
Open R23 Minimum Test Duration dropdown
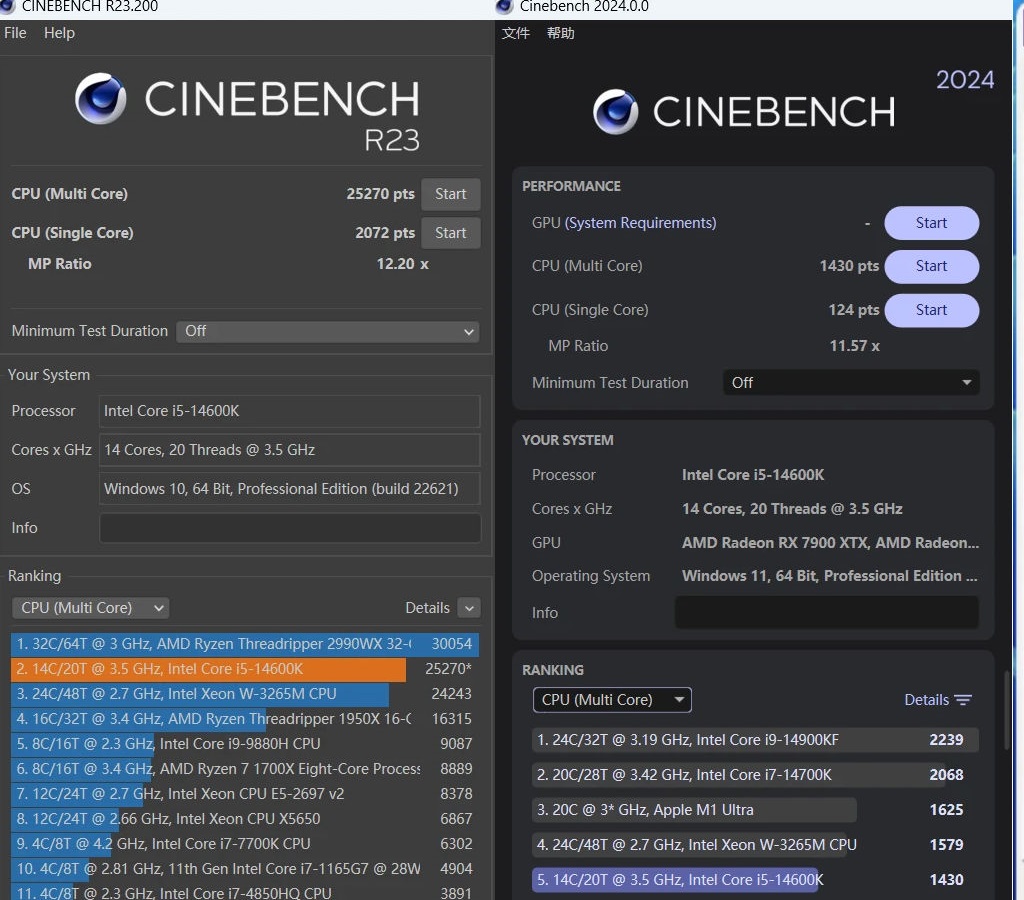[327, 331]
